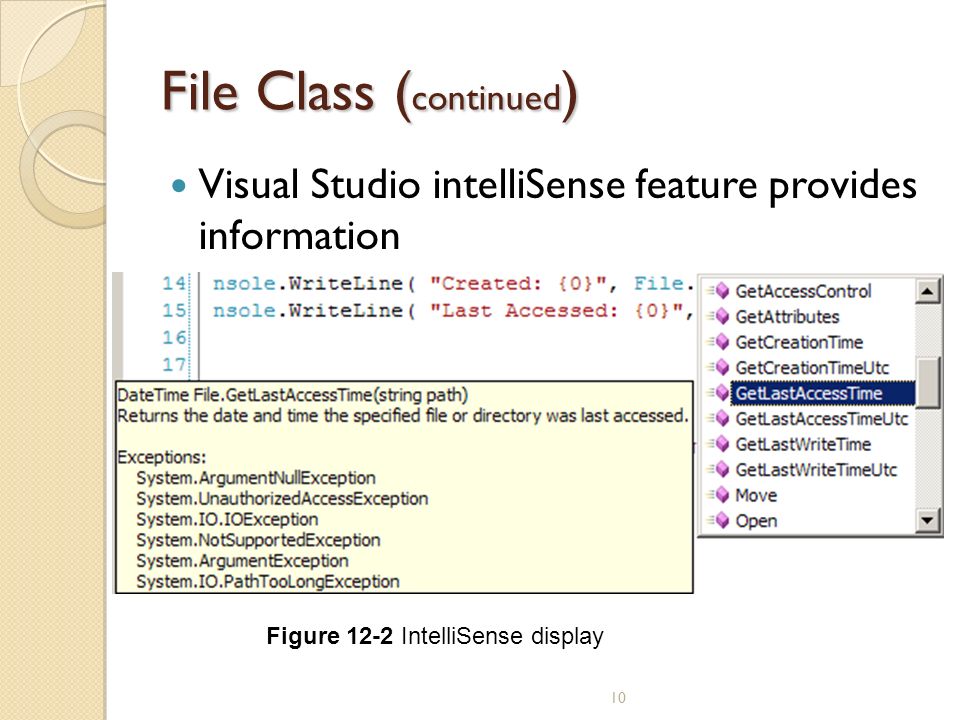This screenshot has height=720, width=960.
Task: Click the method icon beside Move
Action: (720, 495)
